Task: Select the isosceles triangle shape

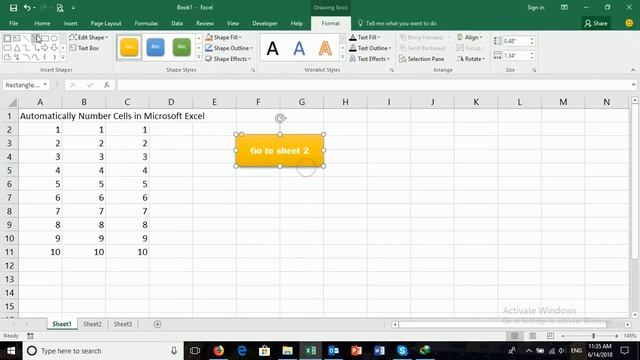Action: [x=17, y=48]
